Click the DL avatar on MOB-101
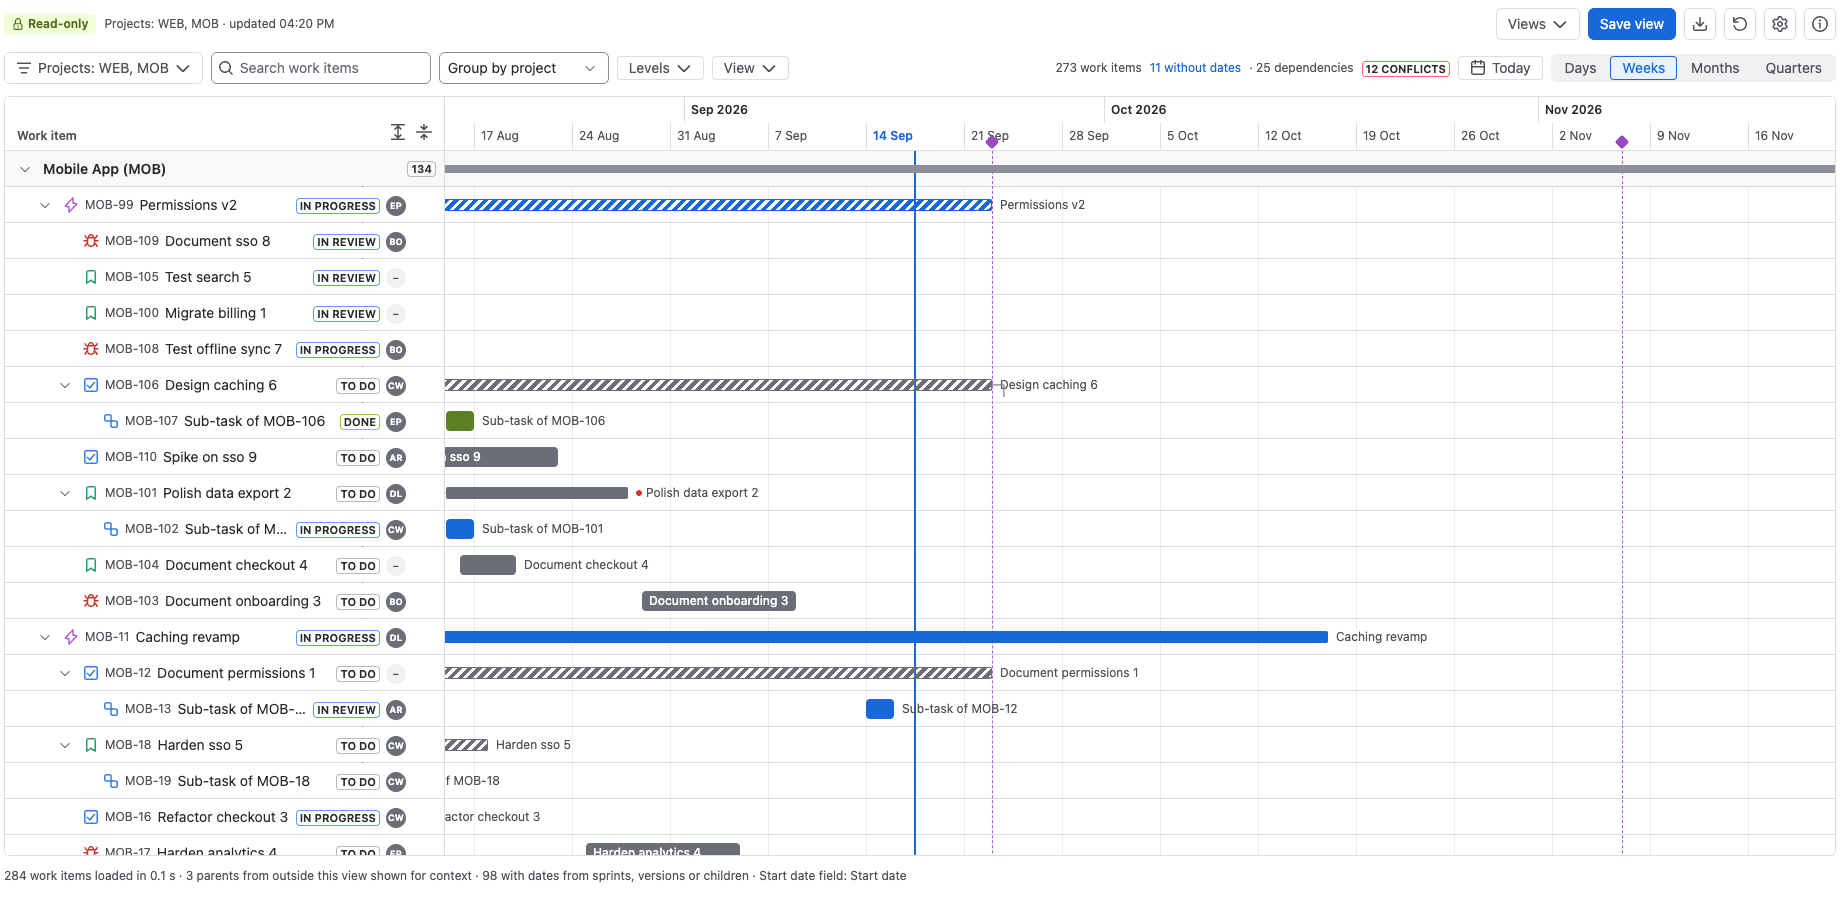Screen dimensions: 1840x900 pyautogui.click(x=396, y=494)
